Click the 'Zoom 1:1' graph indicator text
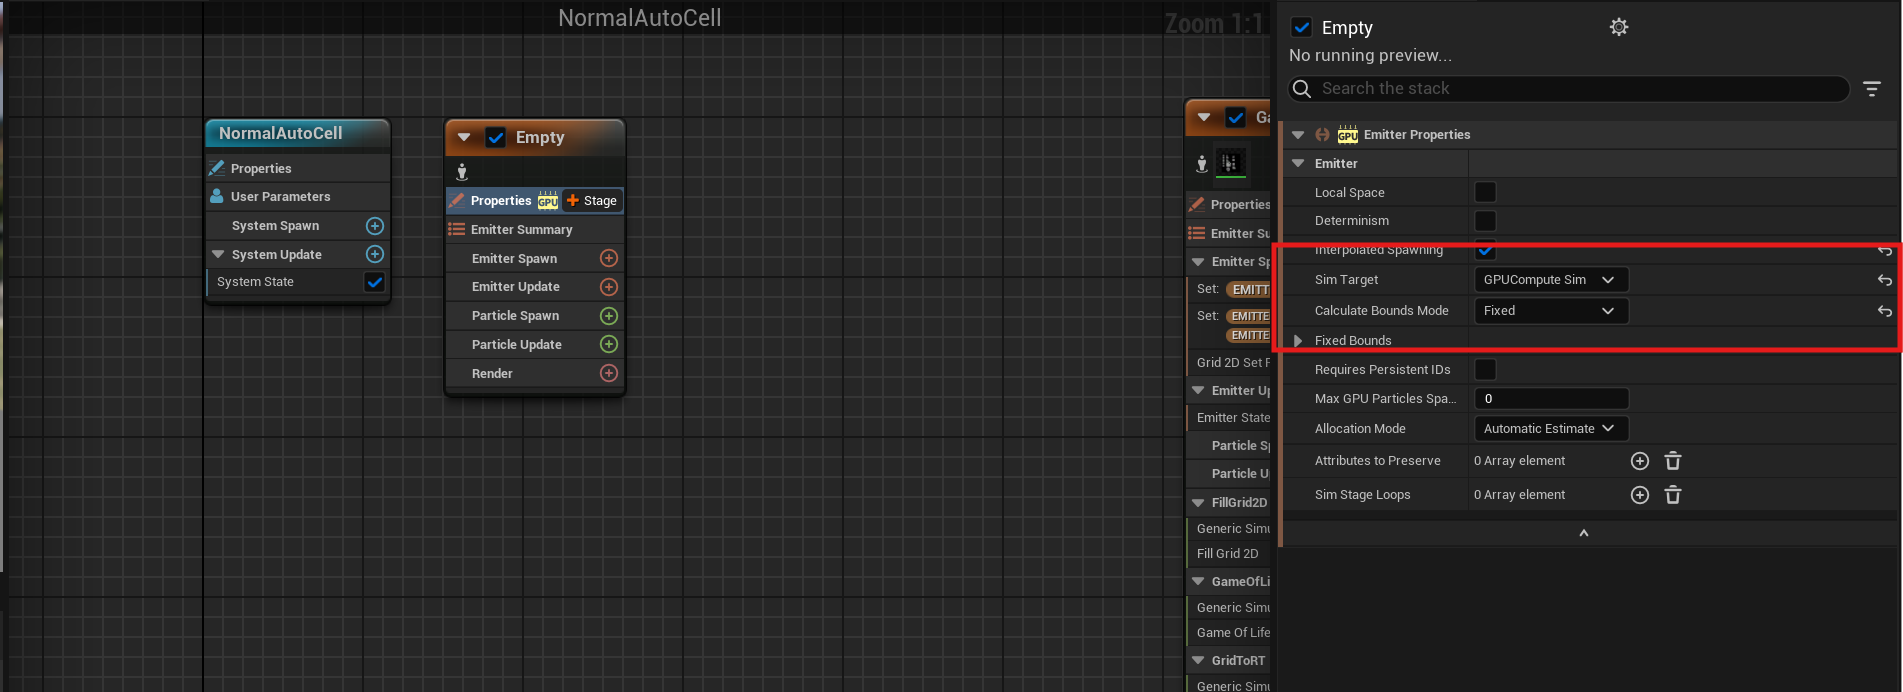The width and height of the screenshot is (1903, 692). click(1214, 23)
